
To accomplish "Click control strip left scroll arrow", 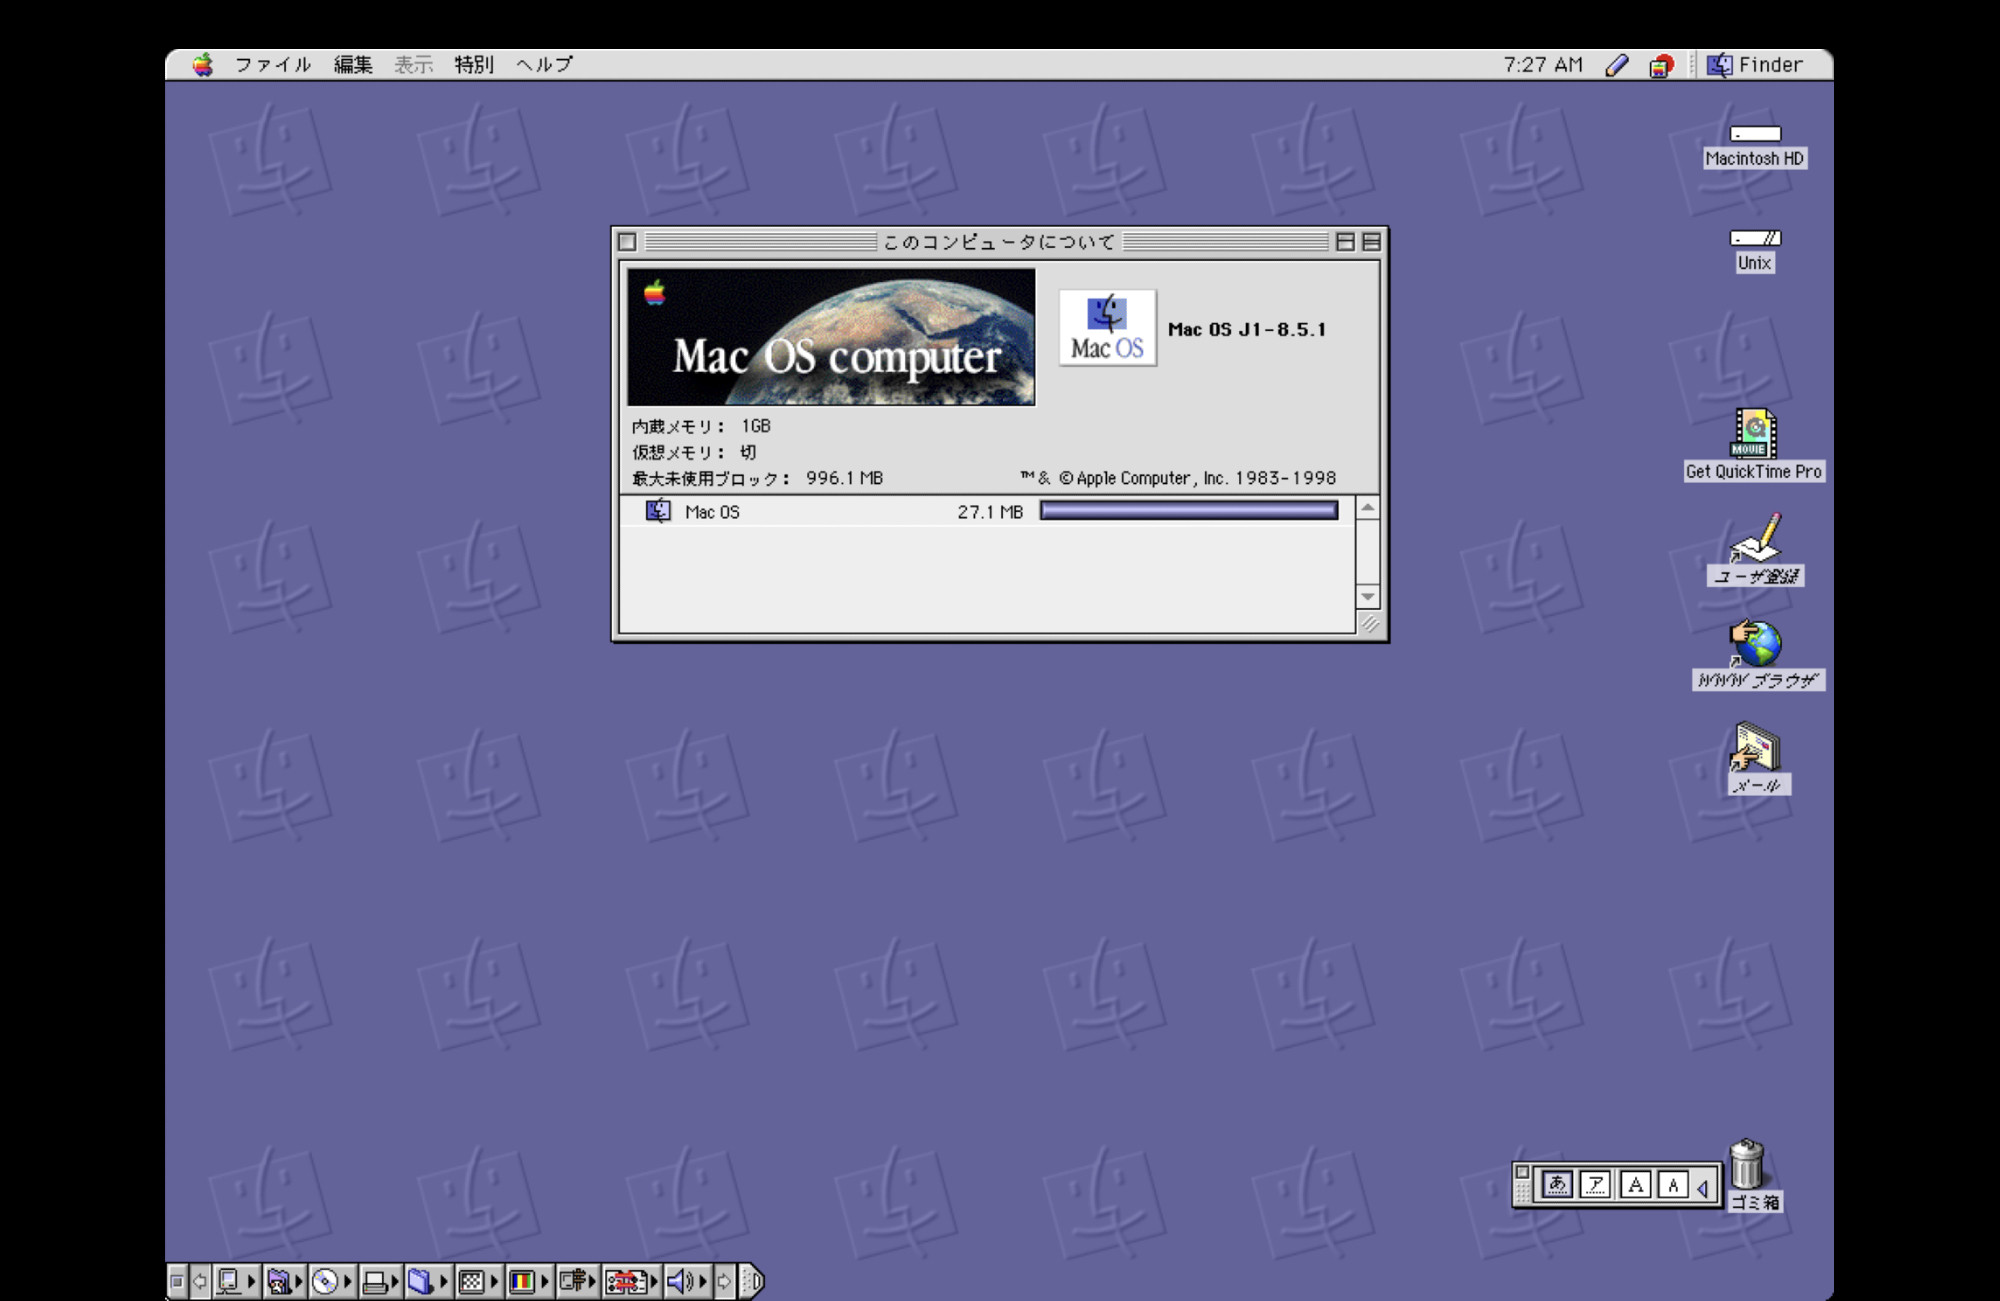I will tap(200, 1281).
